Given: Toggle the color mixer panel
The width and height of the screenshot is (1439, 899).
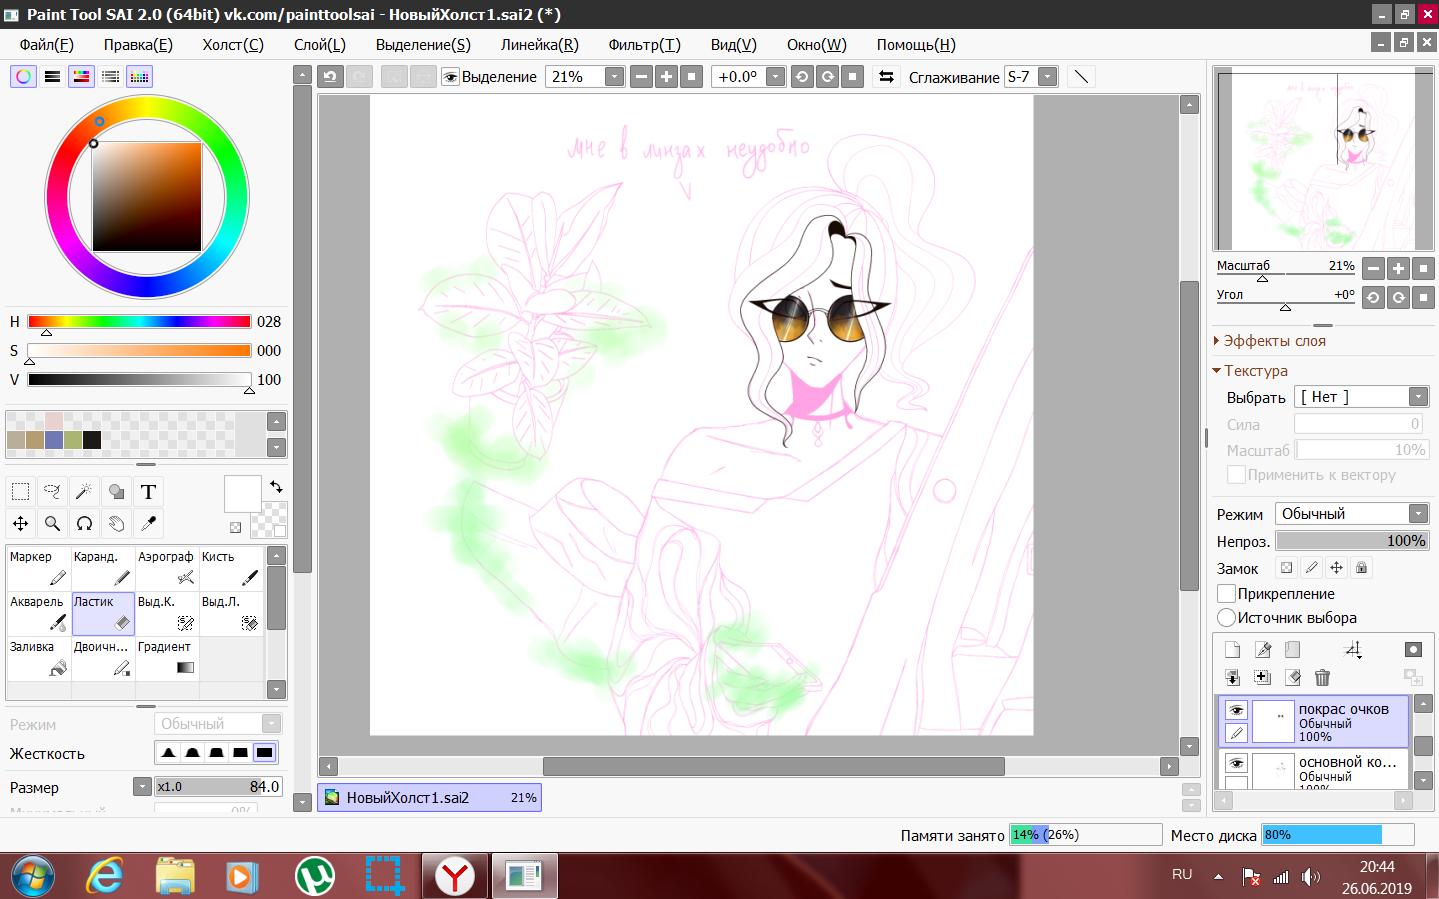Looking at the screenshot, I should click(x=110, y=76).
